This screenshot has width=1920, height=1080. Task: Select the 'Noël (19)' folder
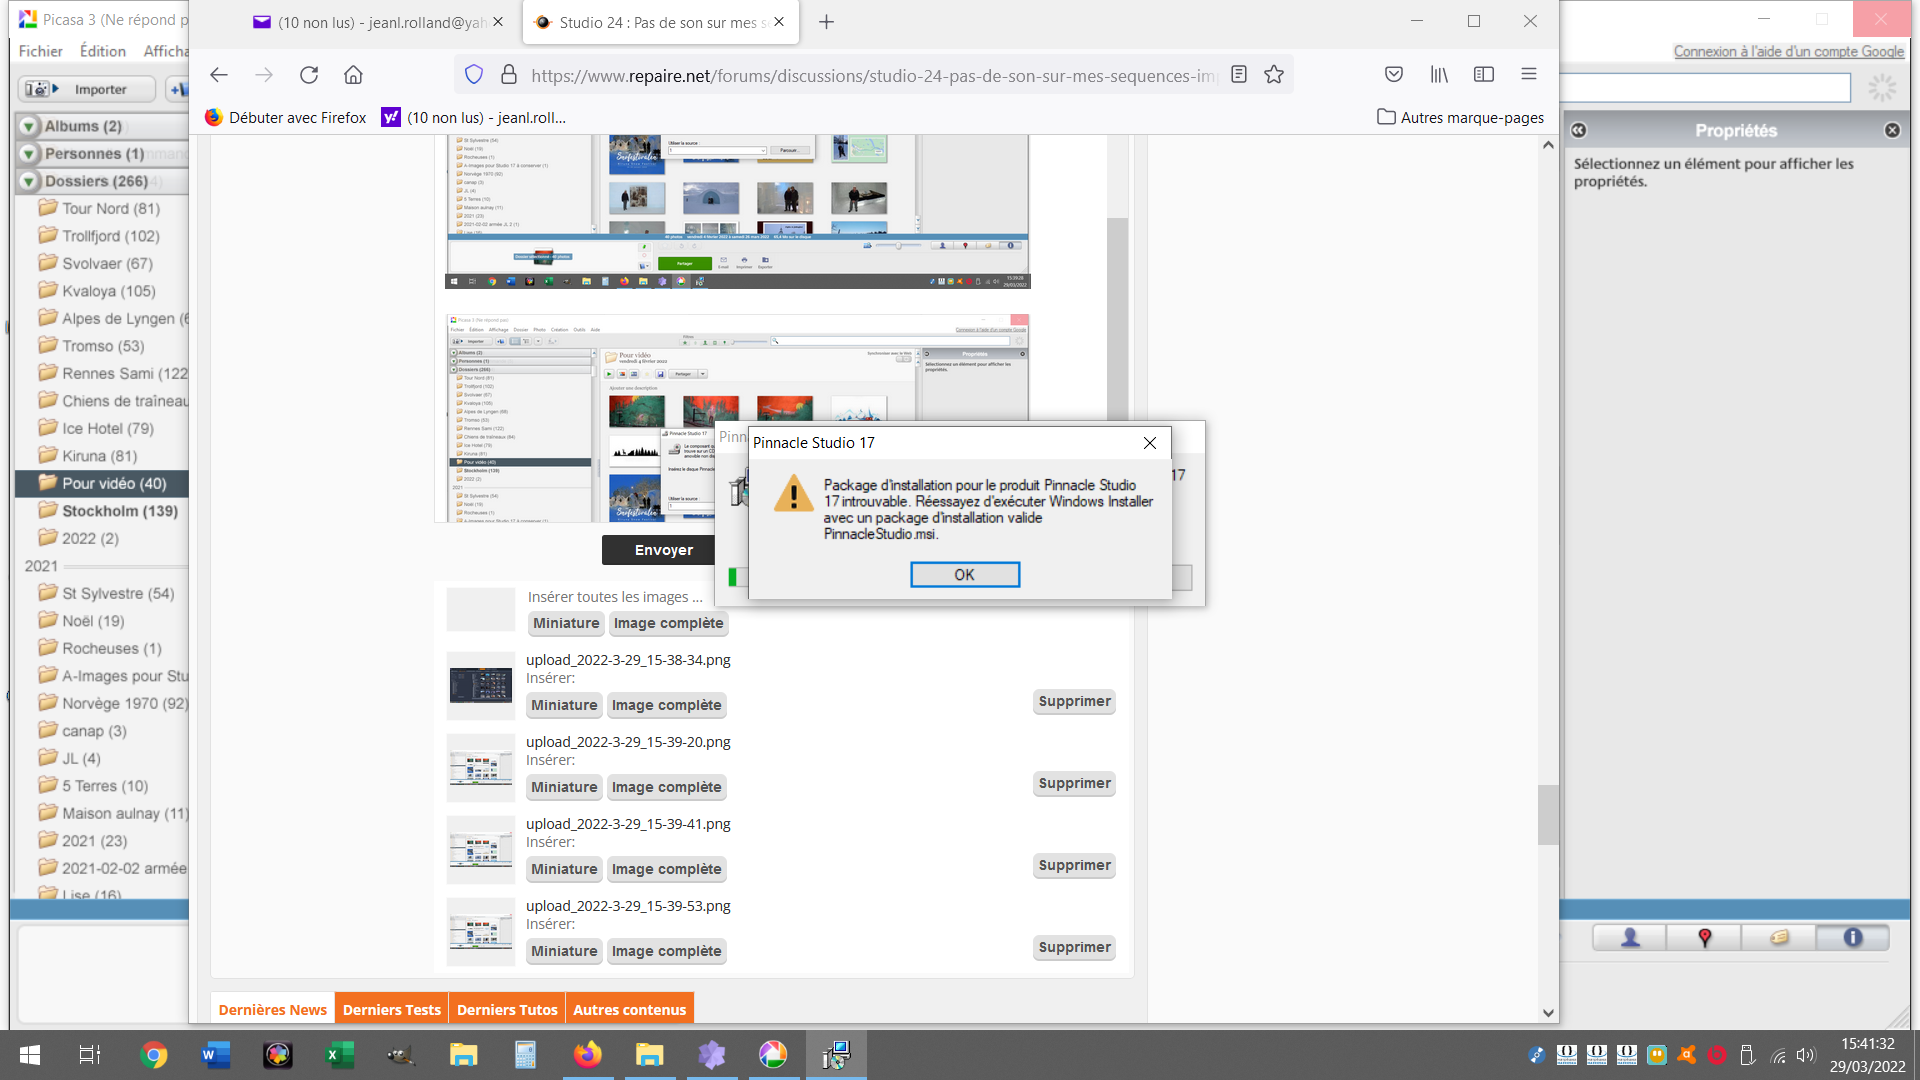92,621
